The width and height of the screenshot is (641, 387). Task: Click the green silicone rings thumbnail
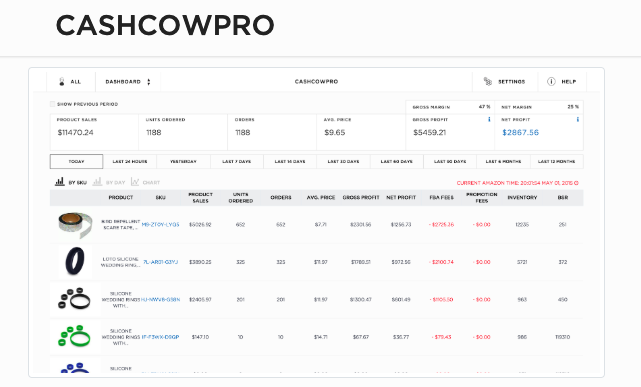pos(75,337)
